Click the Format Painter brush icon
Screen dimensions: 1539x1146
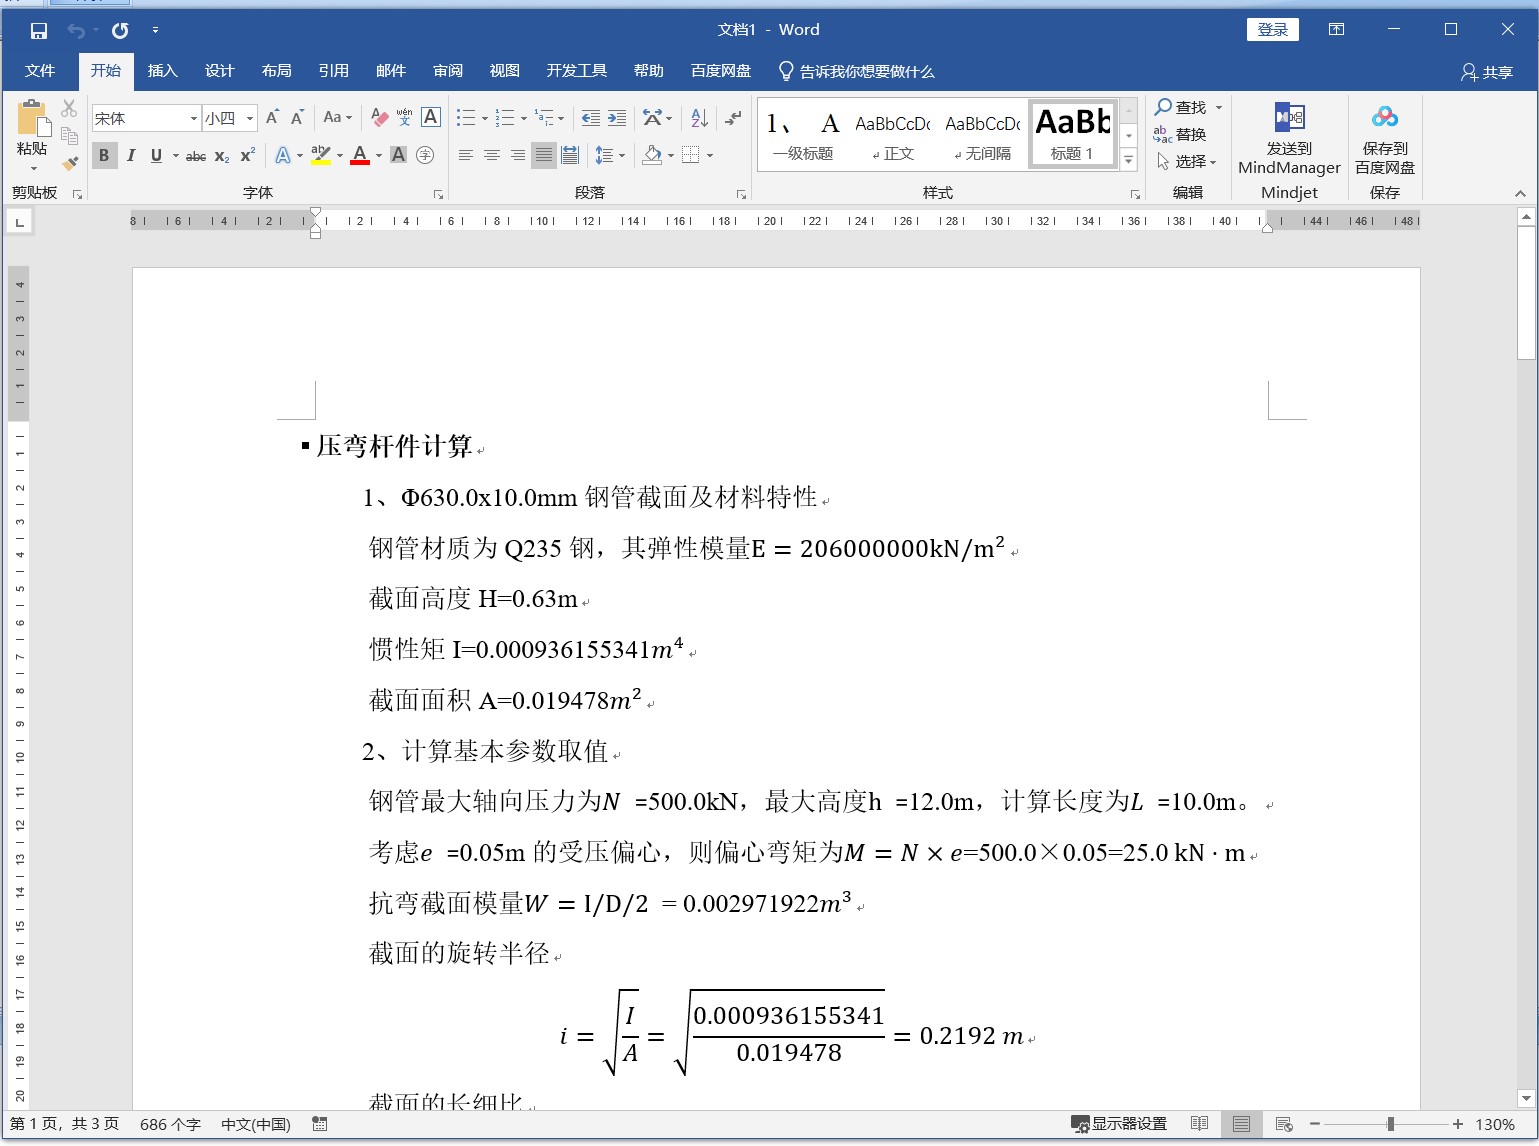click(69, 162)
